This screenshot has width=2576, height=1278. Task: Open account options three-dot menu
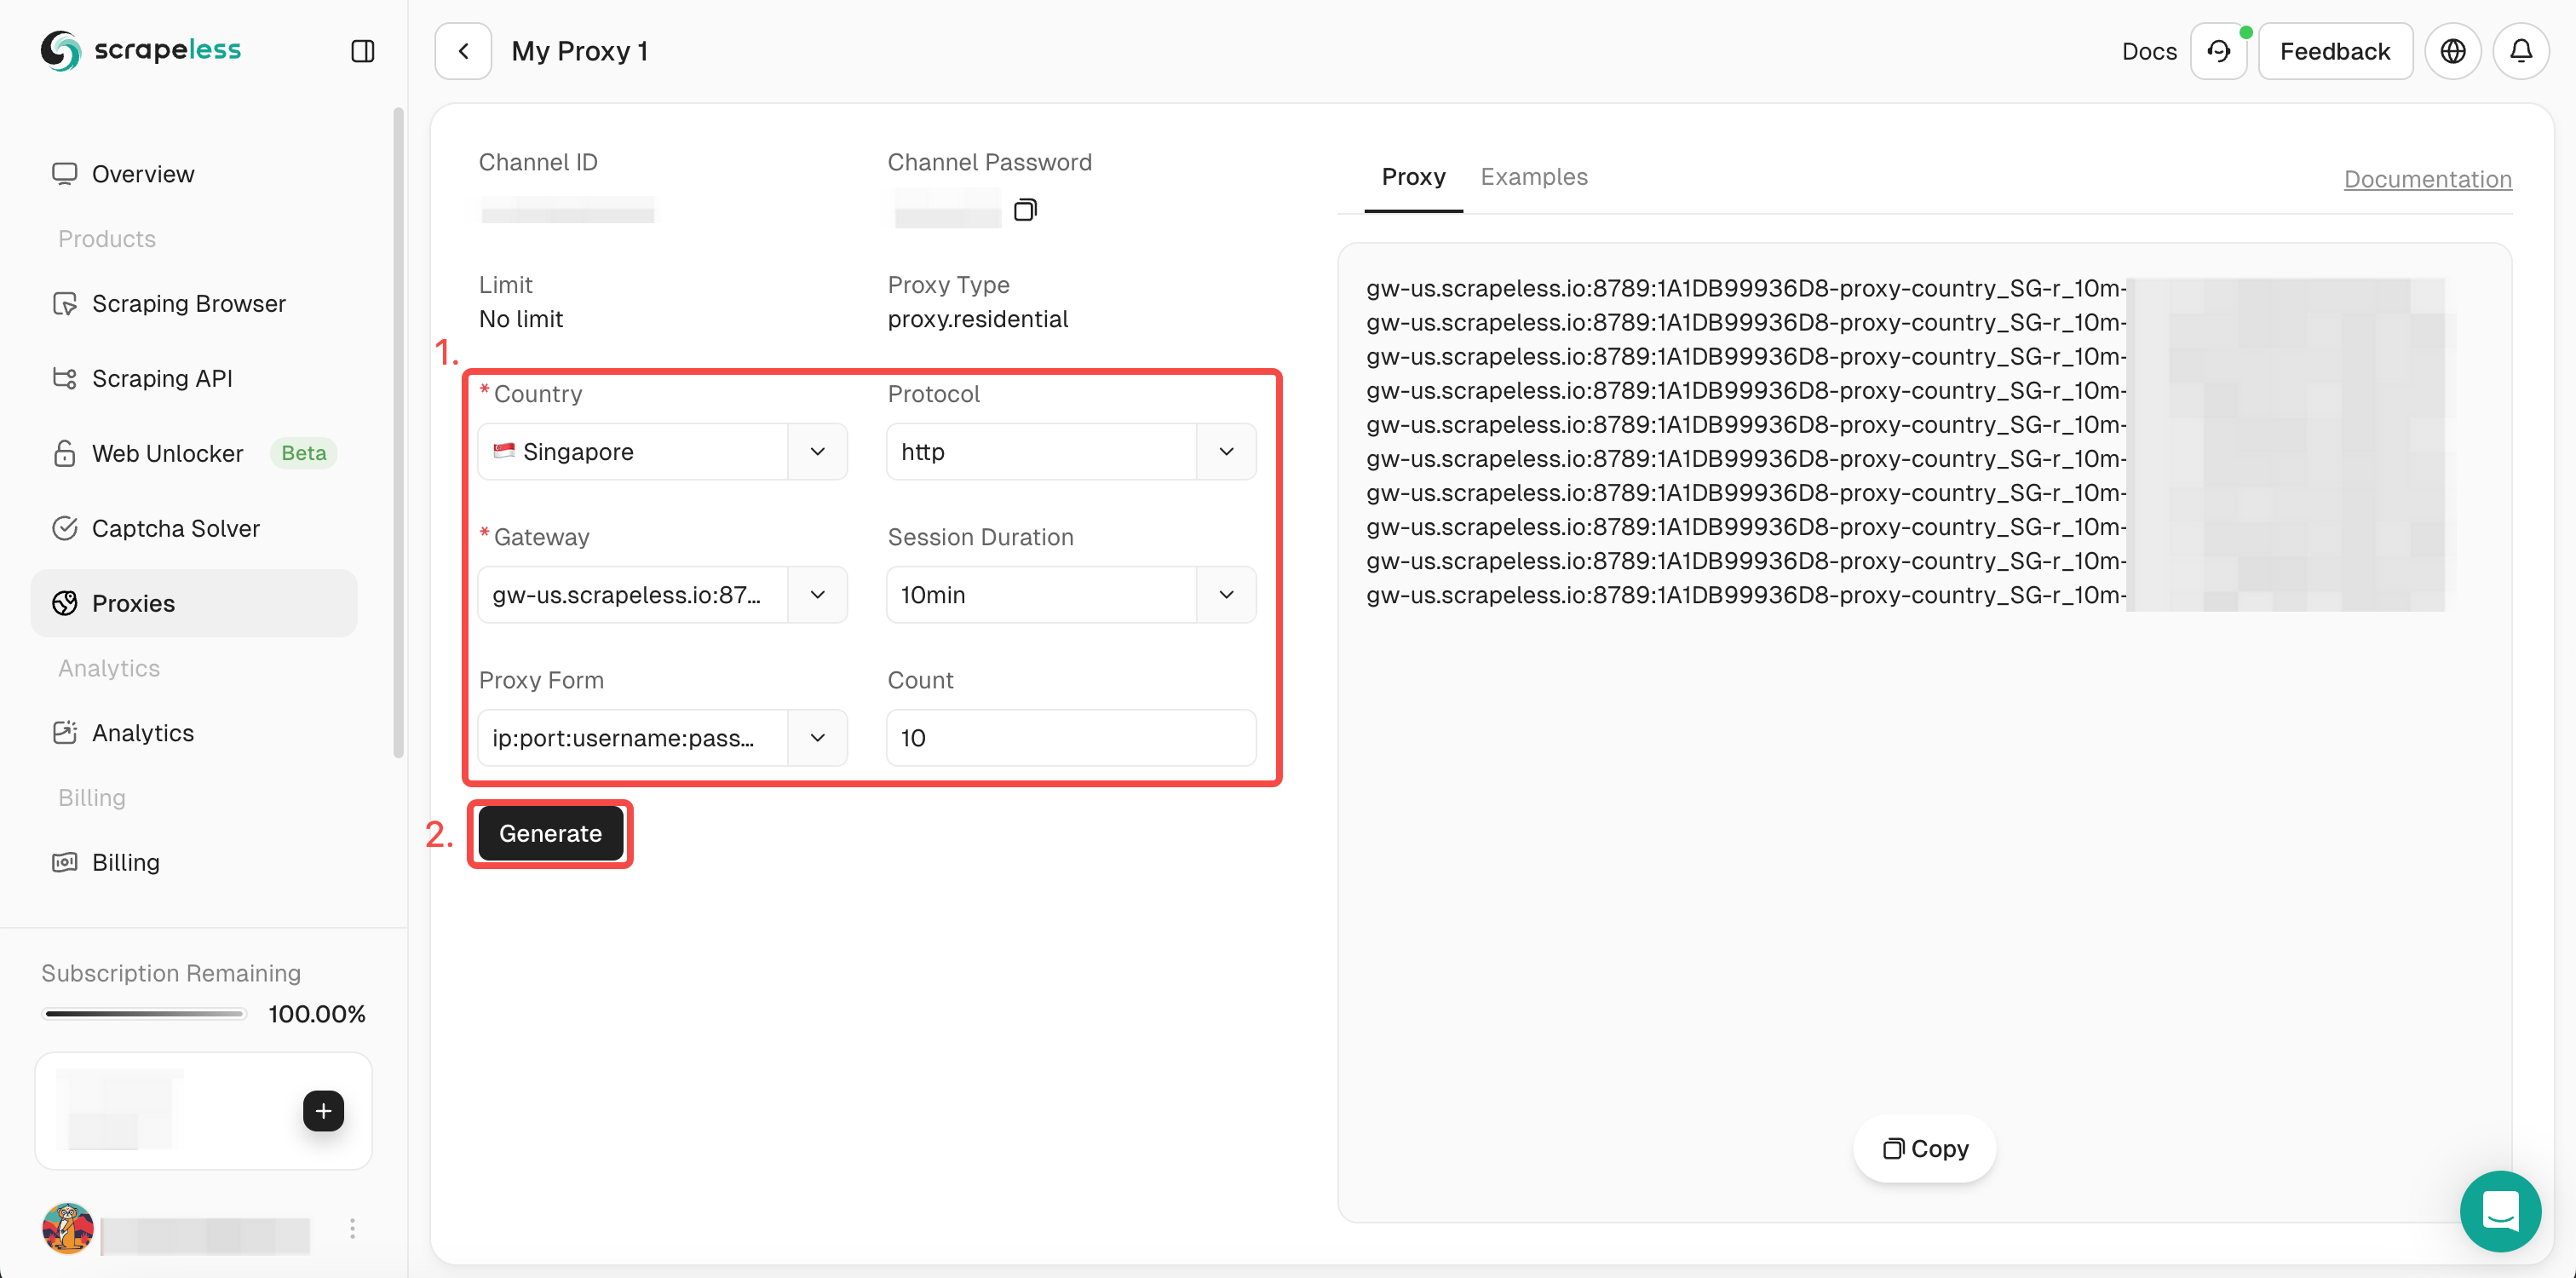352,1229
